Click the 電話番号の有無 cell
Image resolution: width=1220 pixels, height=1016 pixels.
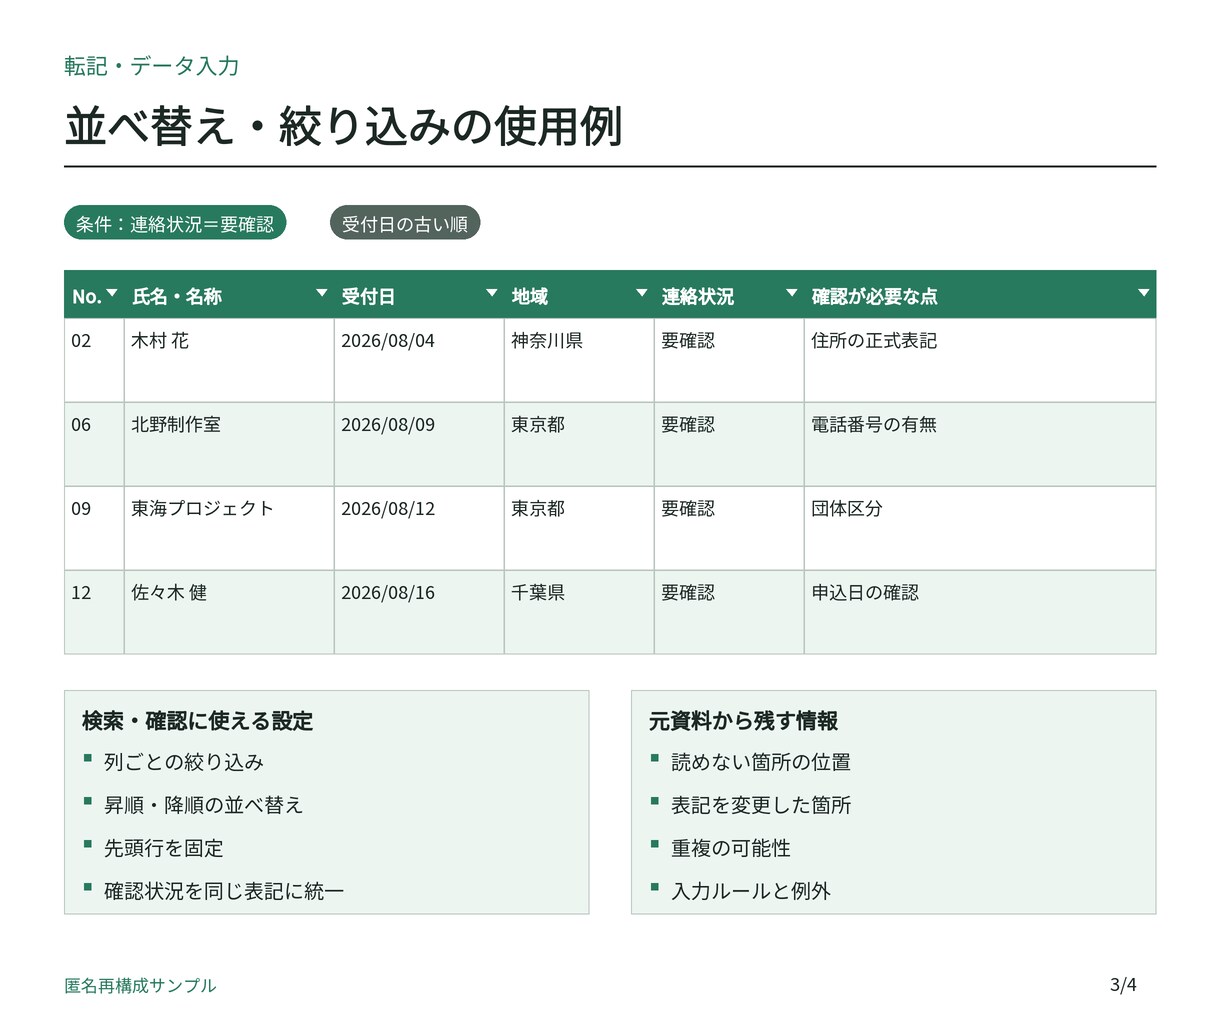click(x=980, y=444)
